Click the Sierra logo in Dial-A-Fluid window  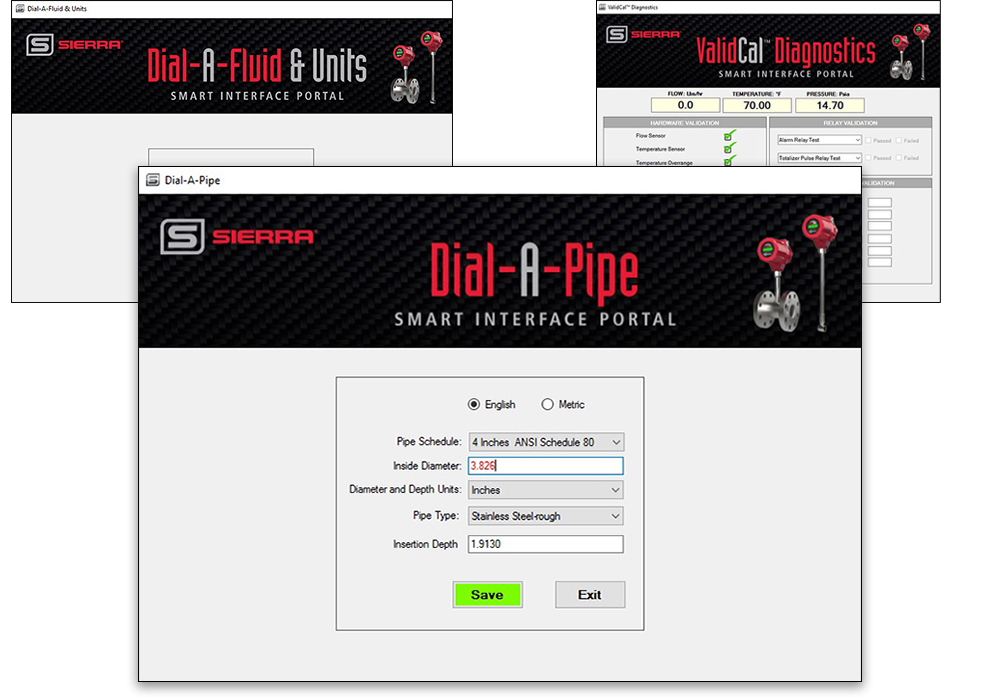click(74, 45)
